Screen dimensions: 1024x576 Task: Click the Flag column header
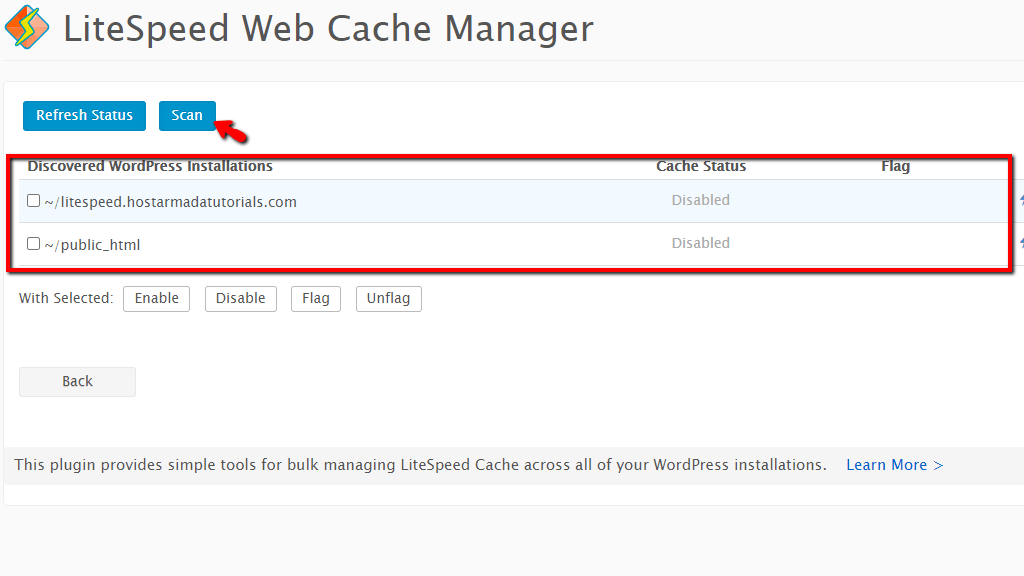click(x=895, y=167)
